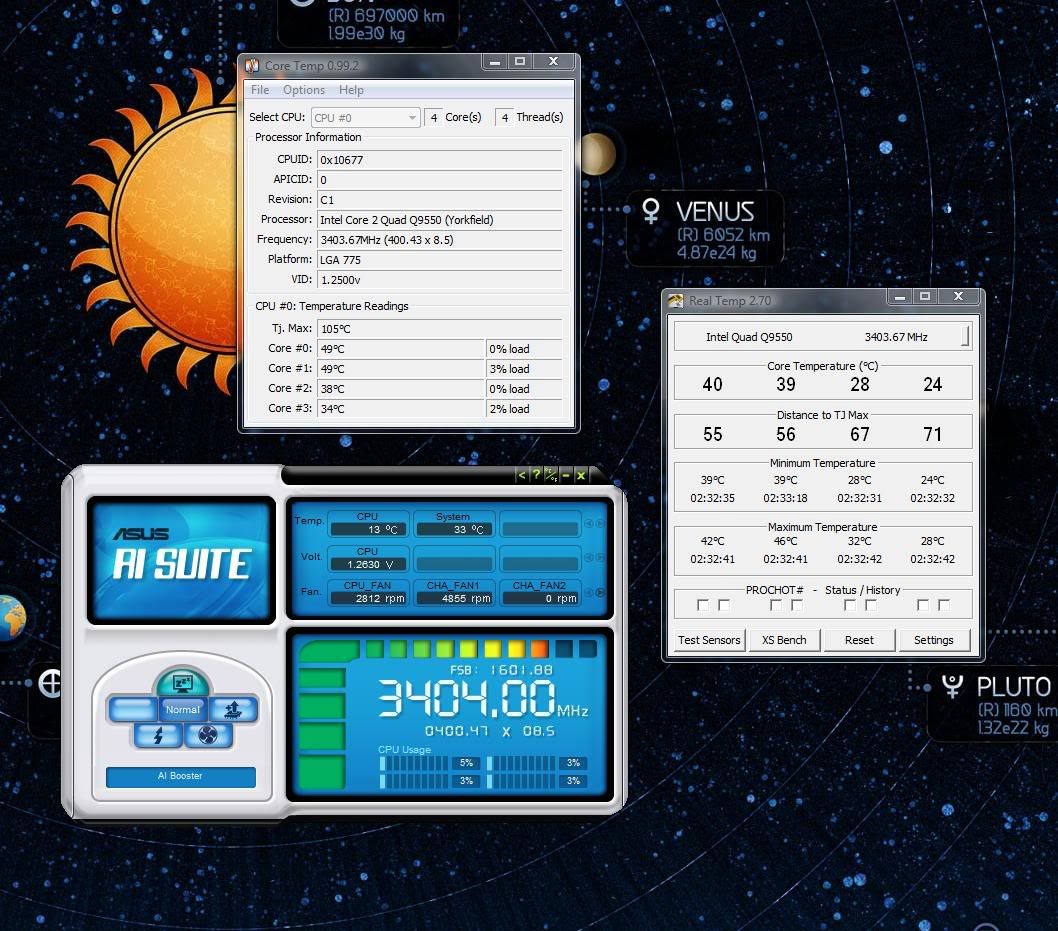Click the 3404.00 MHz frequency readout
Image resolution: width=1058 pixels, height=931 pixels.
click(482, 698)
